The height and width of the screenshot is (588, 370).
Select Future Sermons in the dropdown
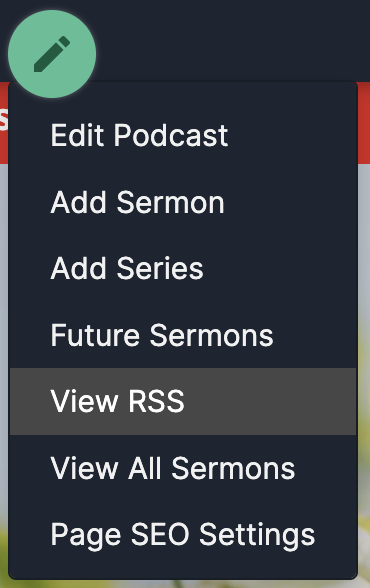coord(183,335)
